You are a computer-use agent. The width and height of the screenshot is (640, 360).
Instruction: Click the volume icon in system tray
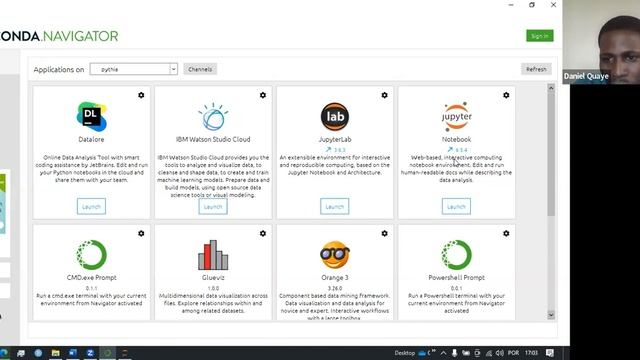[x=500, y=353]
